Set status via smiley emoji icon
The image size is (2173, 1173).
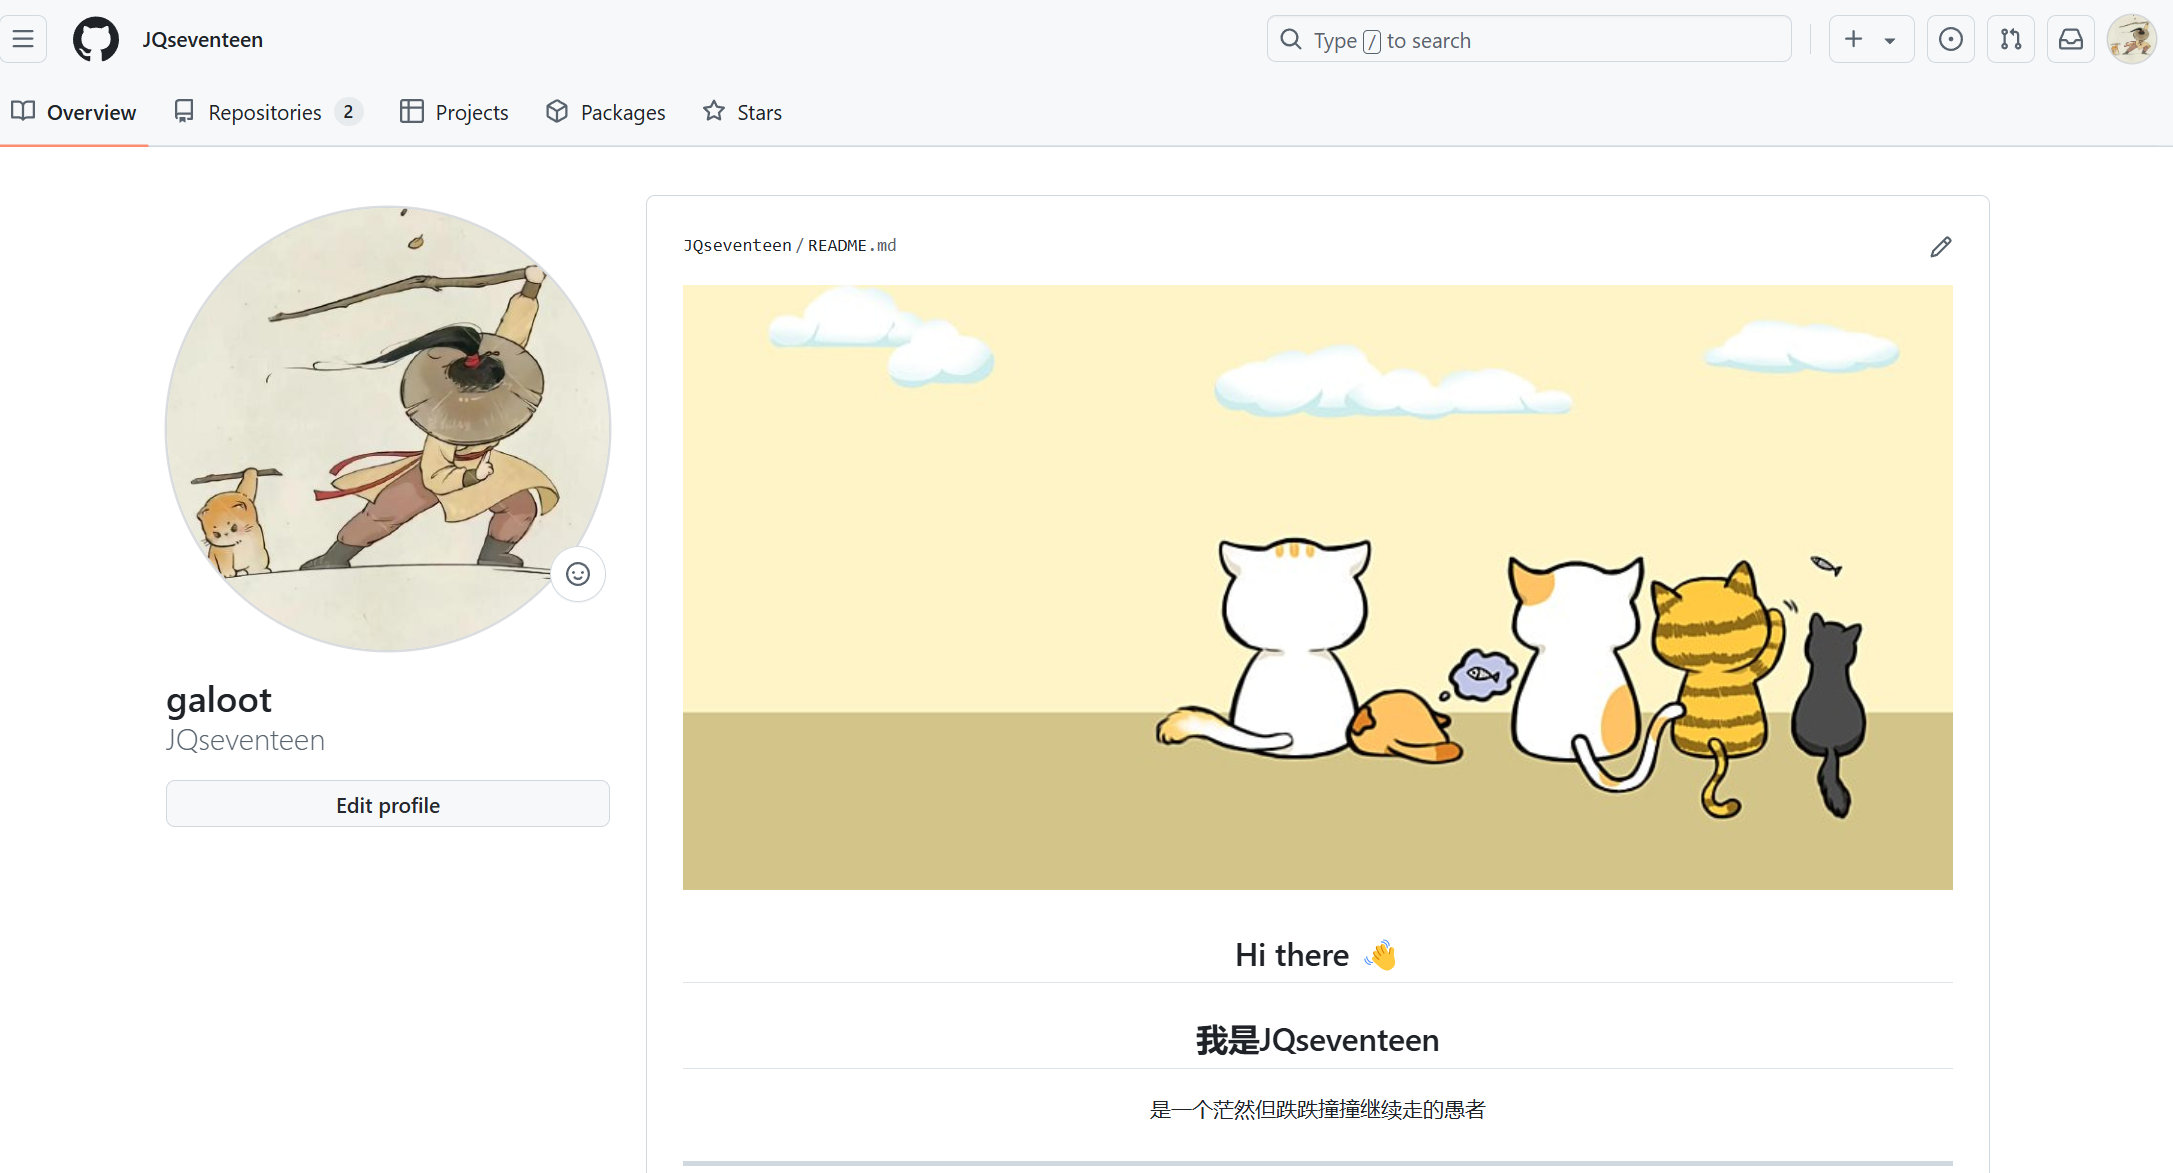pos(578,574)
